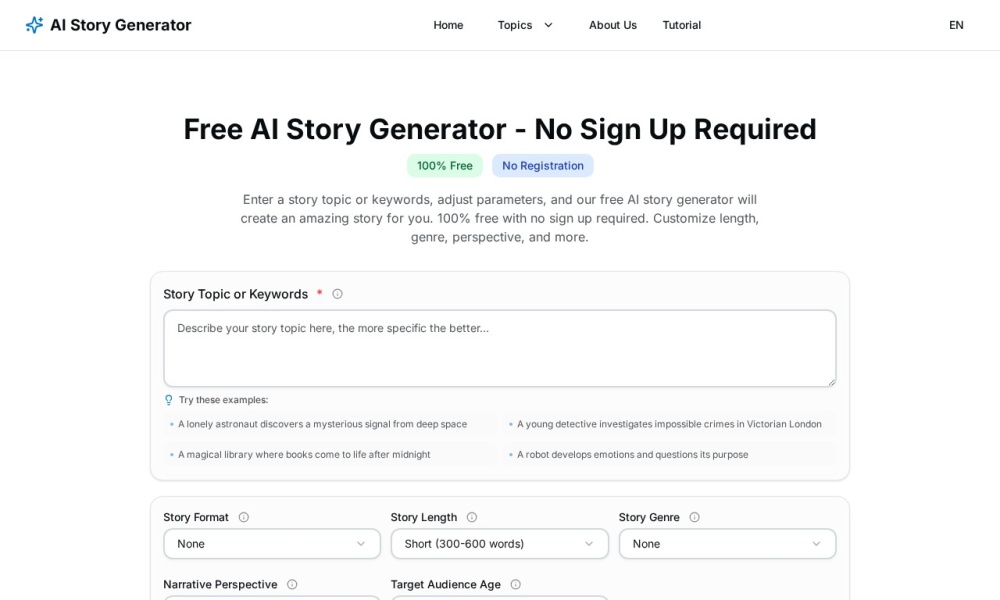
Task: Click the info icon beside Target Audience Age
Action: pos(515,584)
